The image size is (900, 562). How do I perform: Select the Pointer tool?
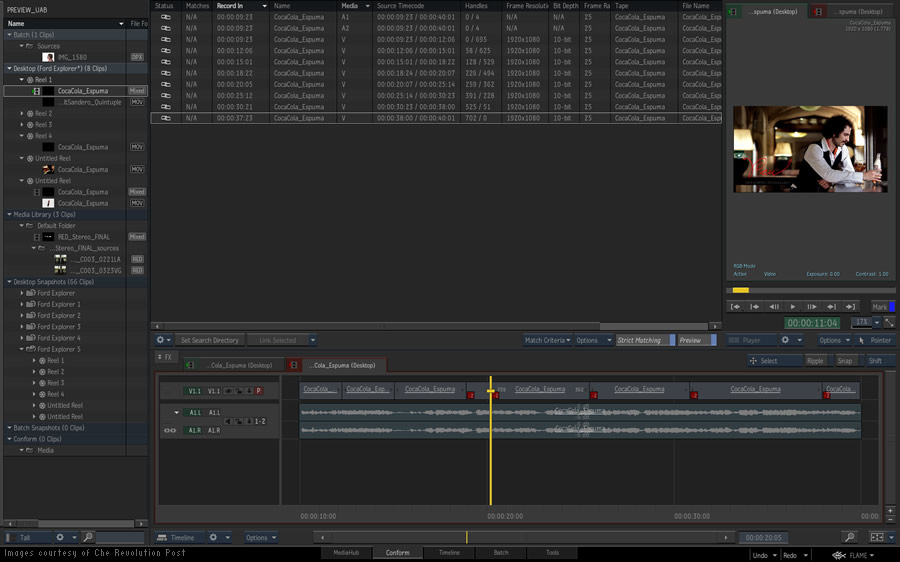tap(876, 340)
